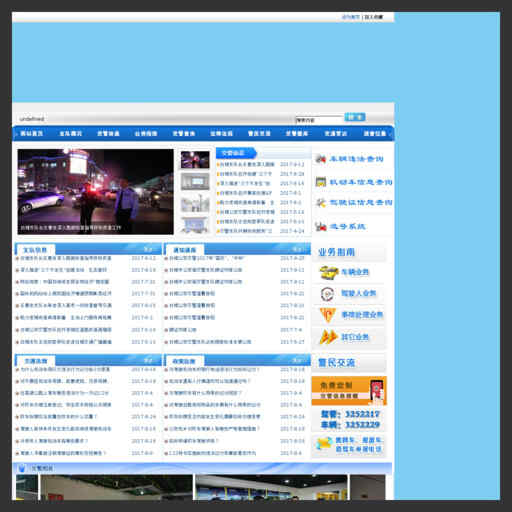Click 设为首页 in the top bar
512x512 pixels.
coord(351,17)
